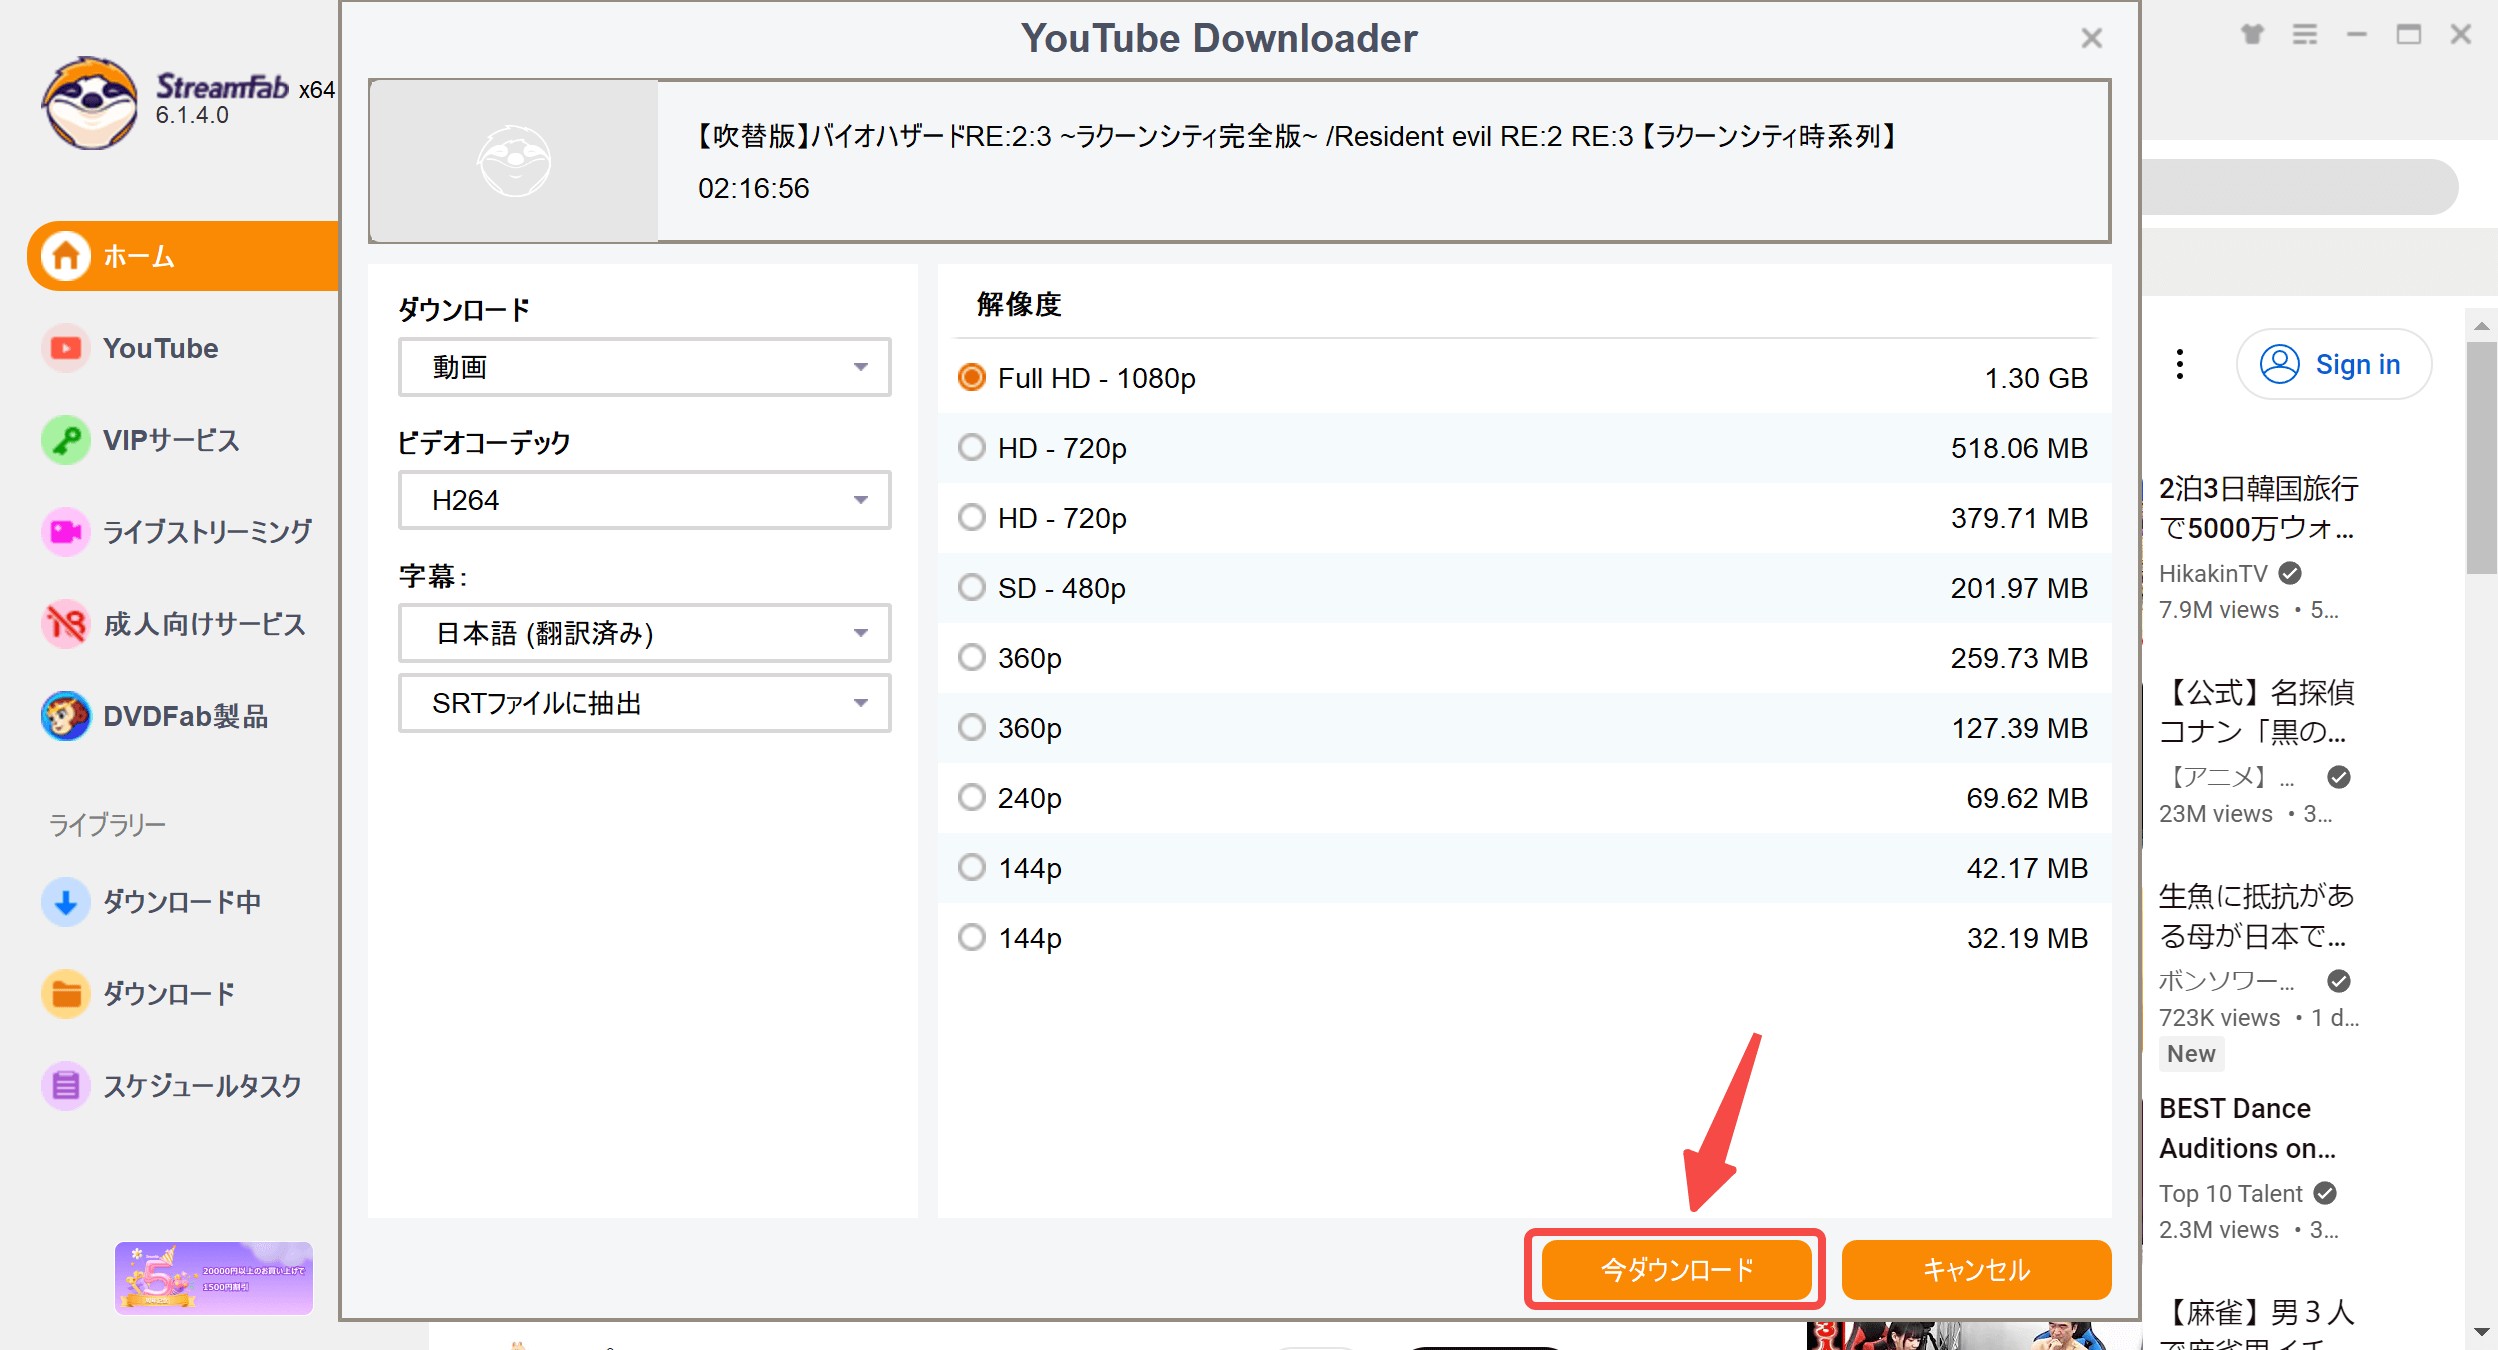The image size is (2498, 1350).
Task: Click the browser address bar
Action: (2300, 186)
